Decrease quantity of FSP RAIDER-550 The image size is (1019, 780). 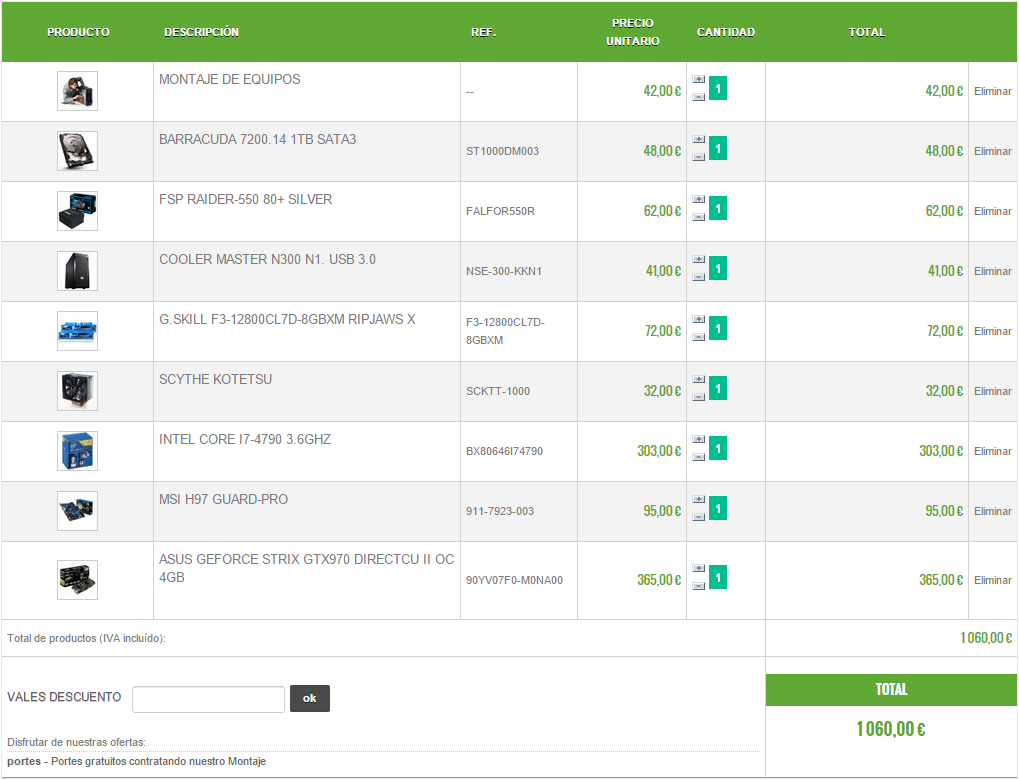[x=699, y=216]
